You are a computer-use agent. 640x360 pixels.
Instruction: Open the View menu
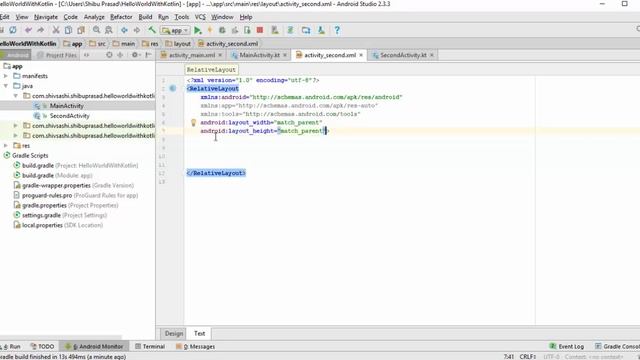pos(22,17)
